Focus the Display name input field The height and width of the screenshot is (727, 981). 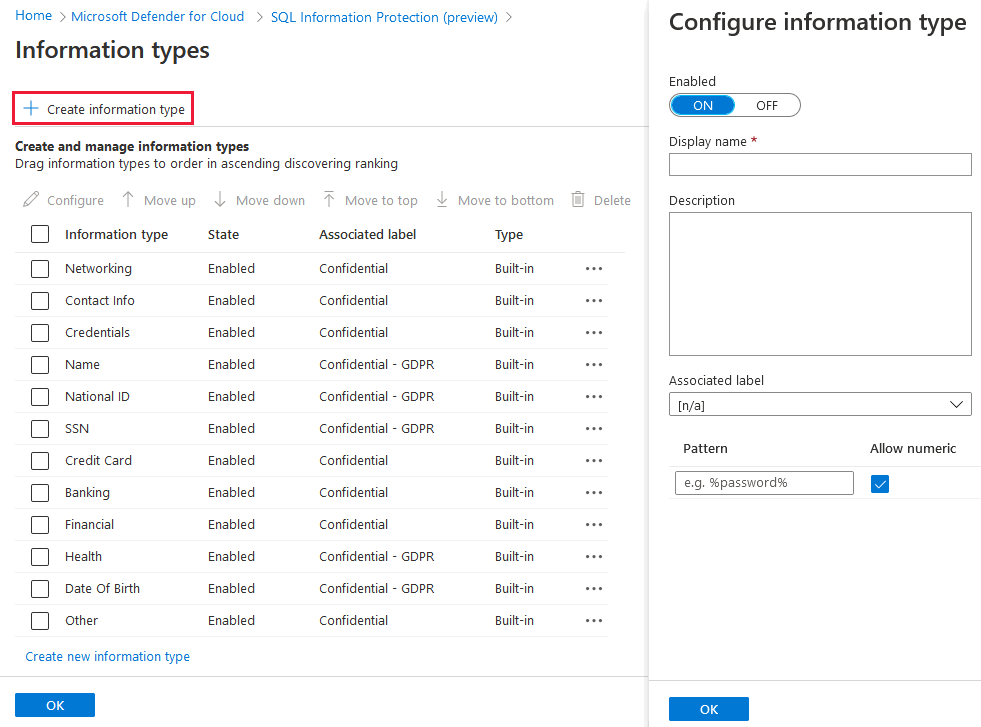820,165
